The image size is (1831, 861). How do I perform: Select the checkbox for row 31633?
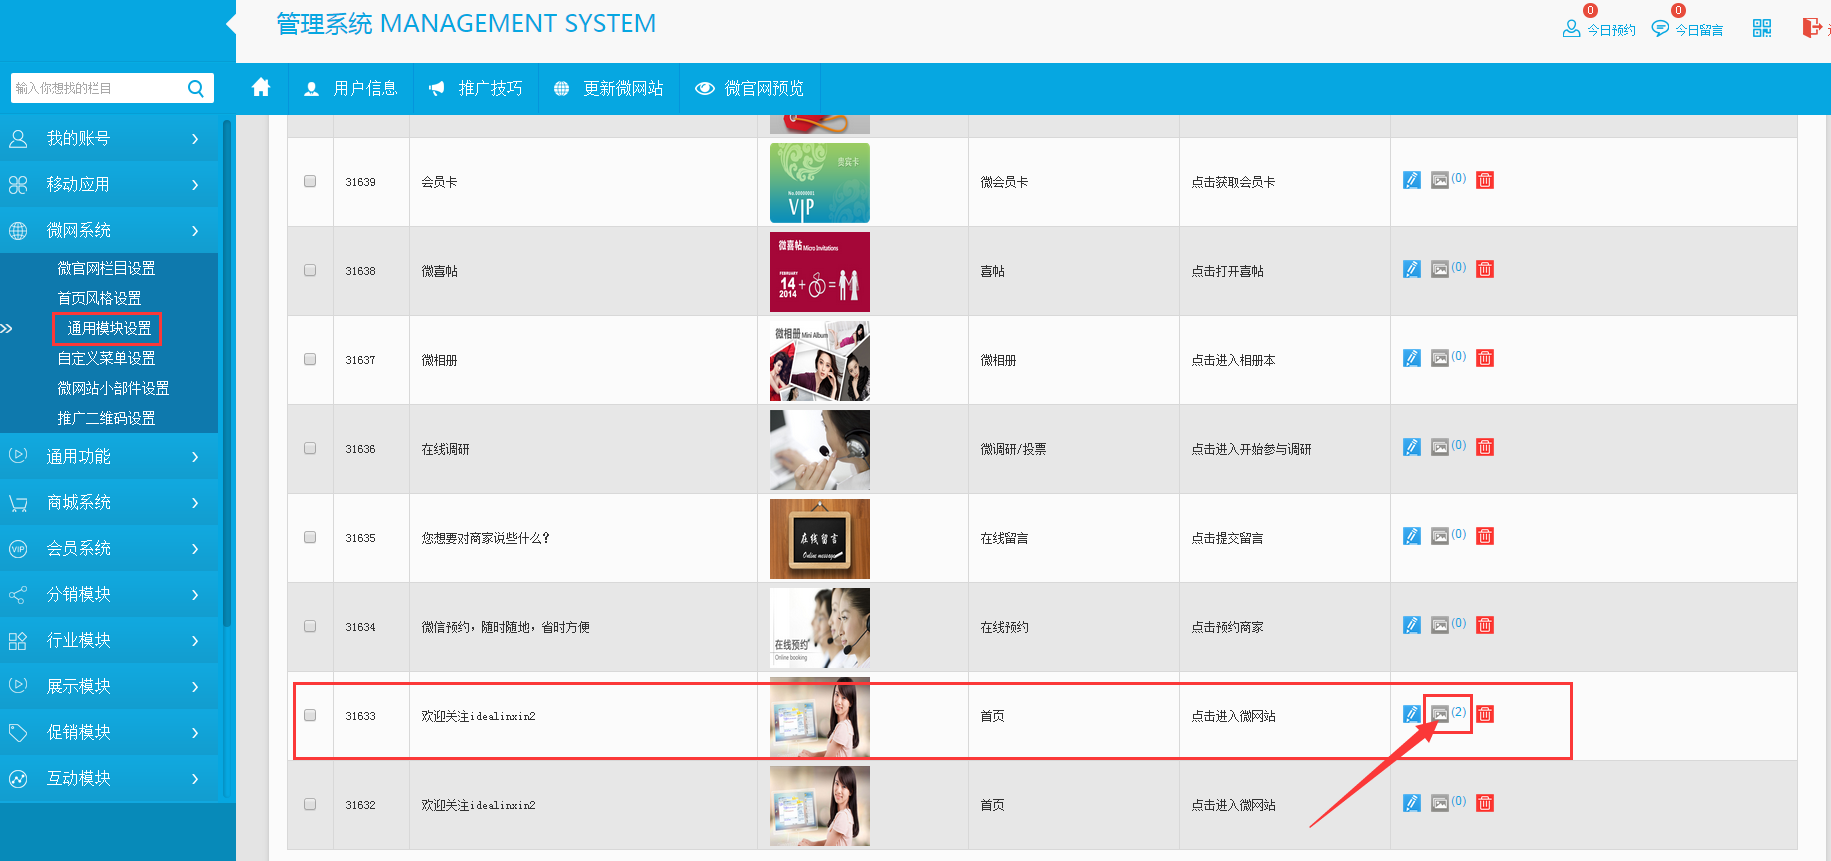(310, 716)
